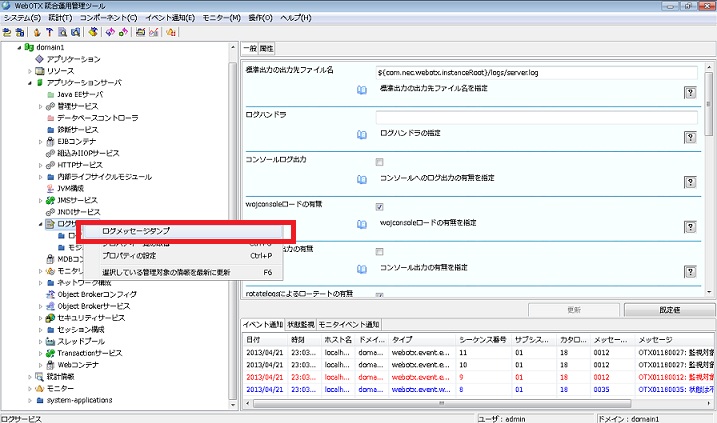Click book icon beside 標準出力の出力先ファイル名を指定
The width and height of the screenshot is (717, 423).
[362, 90]
